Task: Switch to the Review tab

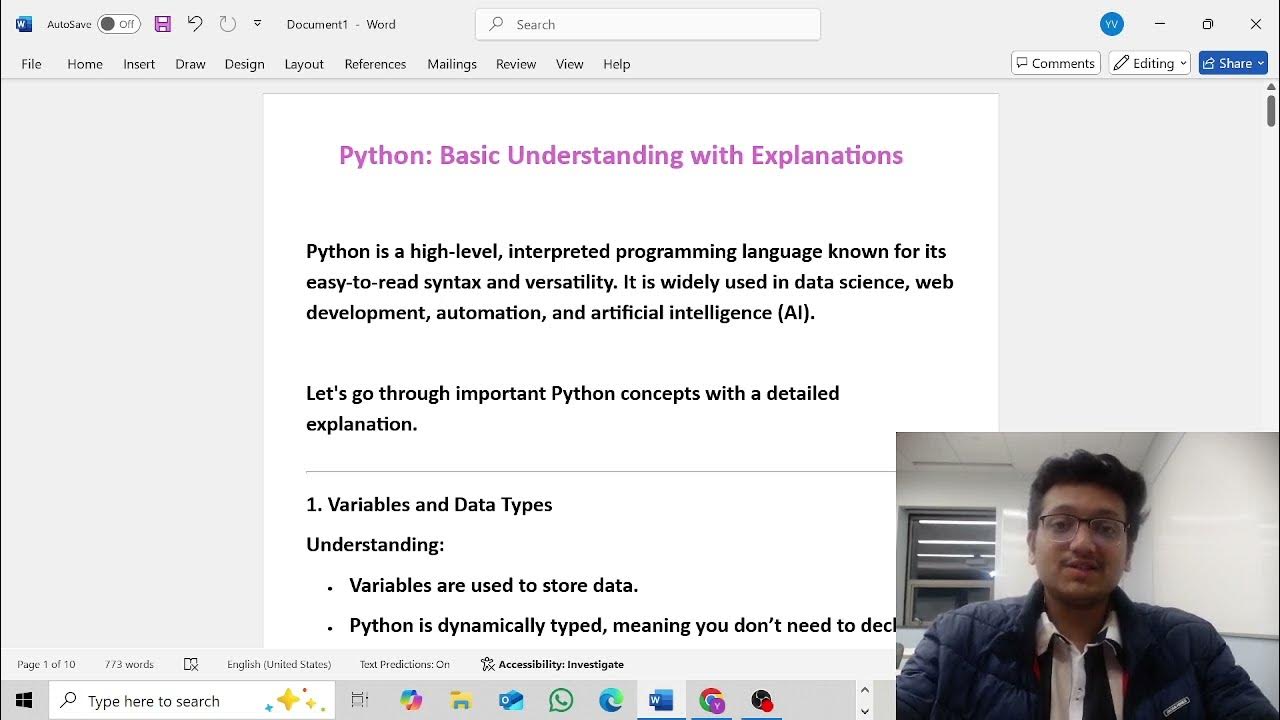Action: tap(516, 64)
